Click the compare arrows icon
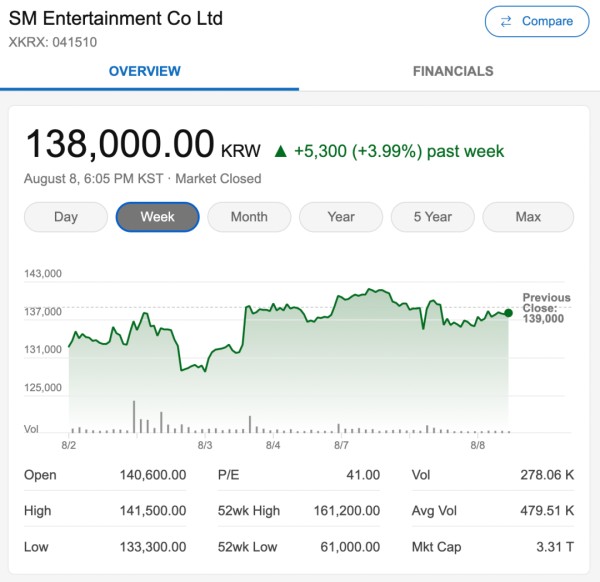Image resolution: width=600 pixels, height=582 pixels. [x=506, y=21]
